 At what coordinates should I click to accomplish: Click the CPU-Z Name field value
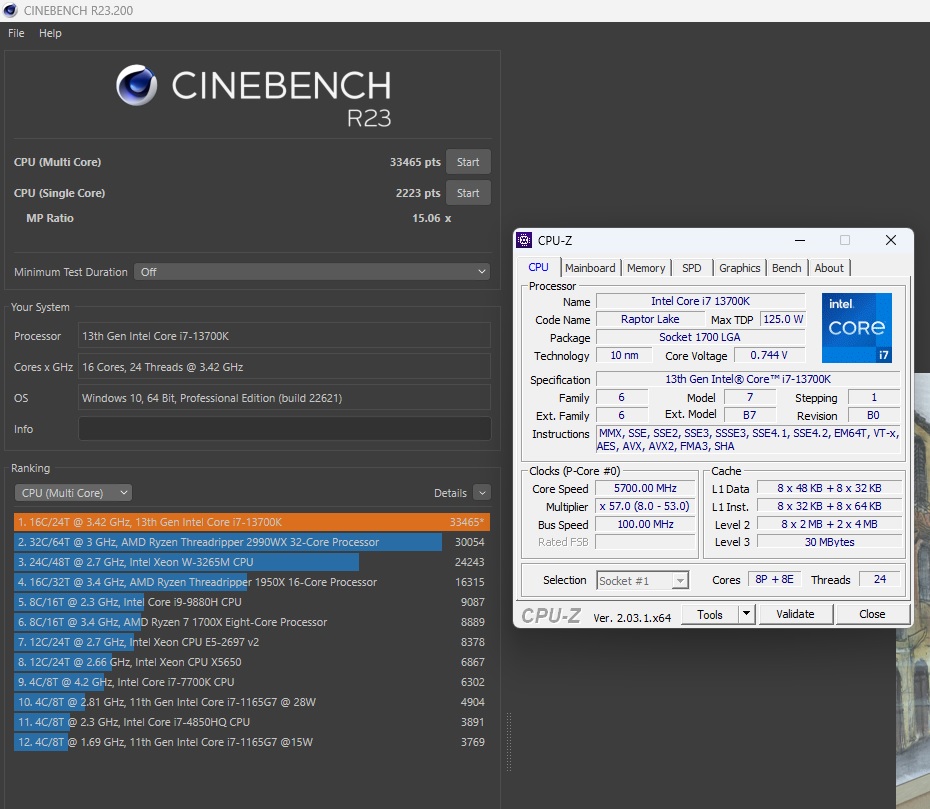pyautogui.click(x=700, y=301)
